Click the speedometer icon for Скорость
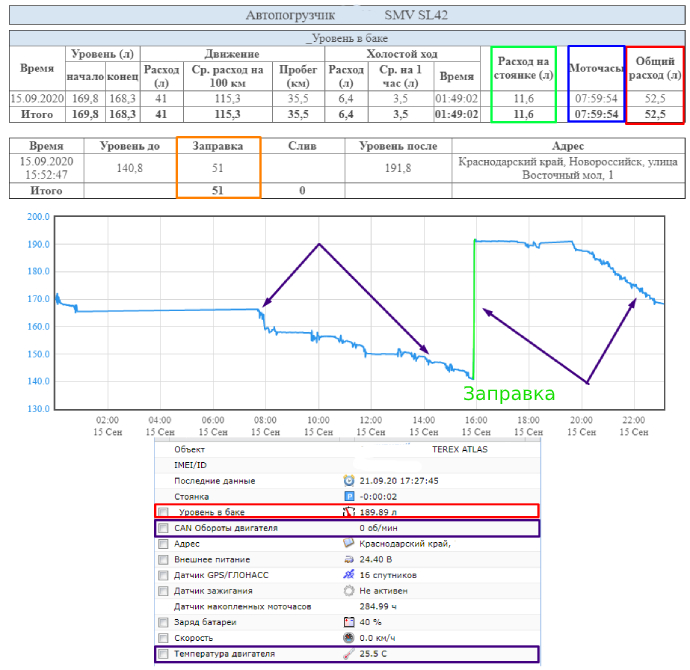690x670 pixels. [349, 638]
